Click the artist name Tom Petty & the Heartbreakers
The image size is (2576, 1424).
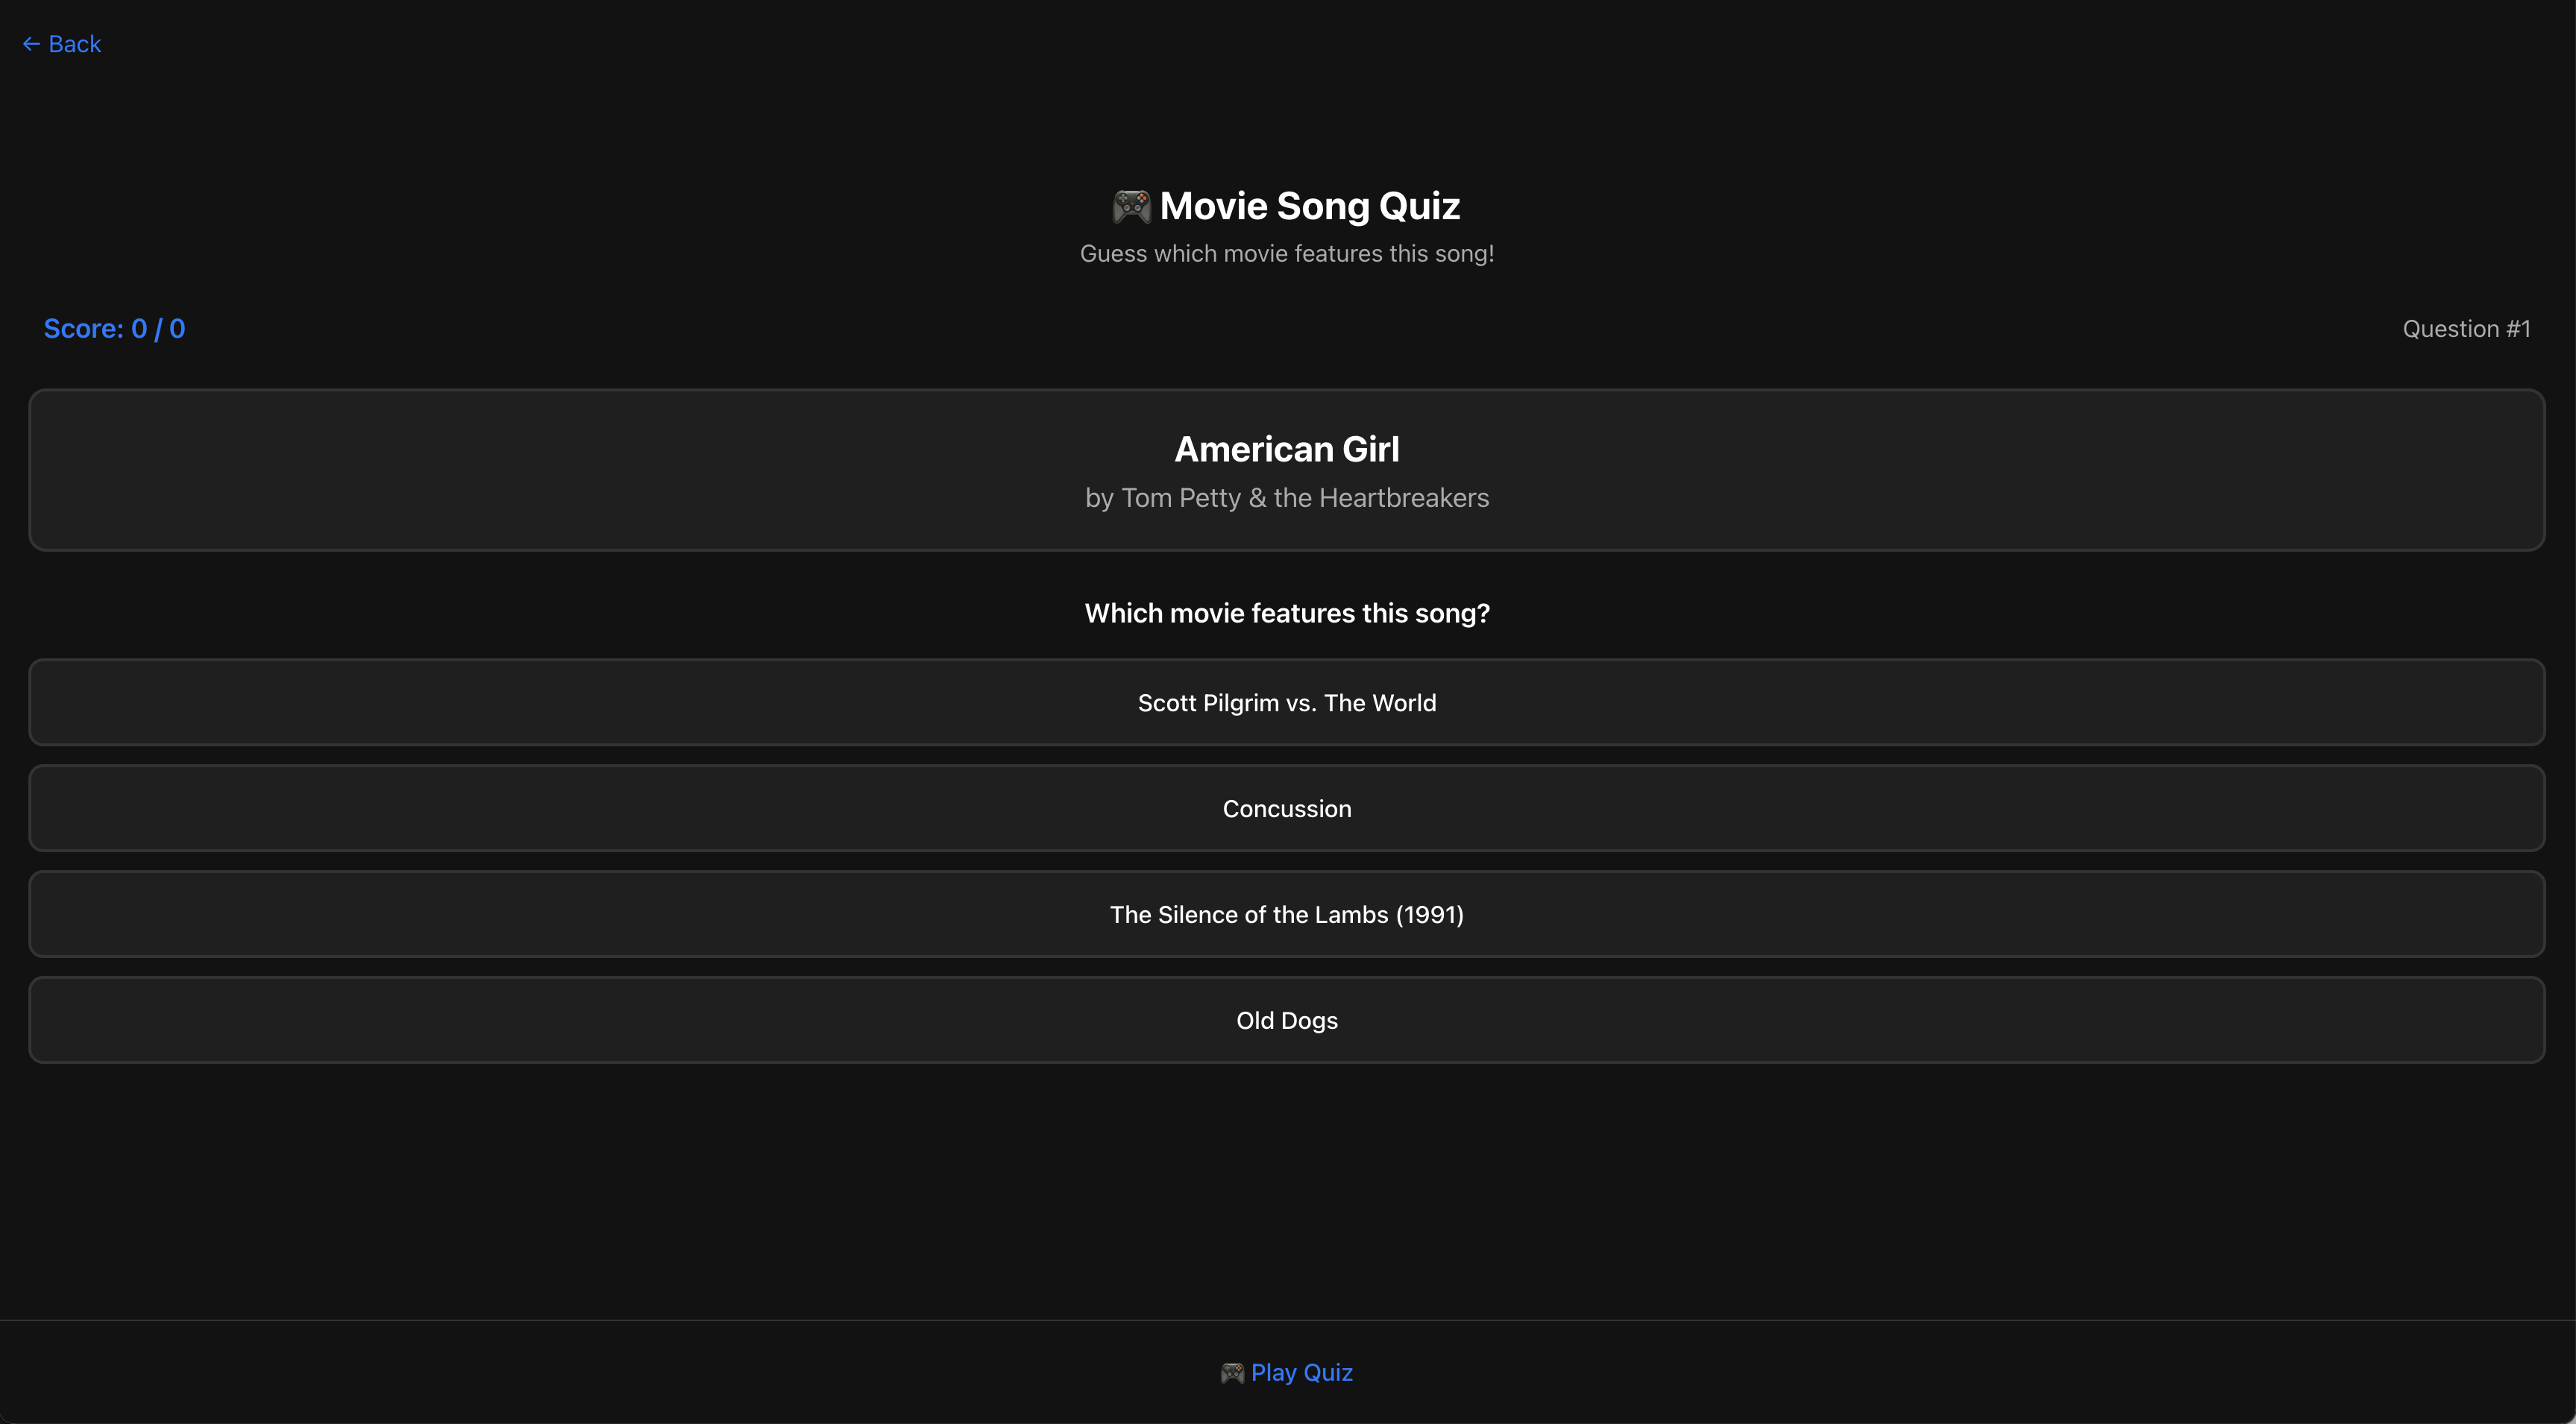pos(1287,497)
